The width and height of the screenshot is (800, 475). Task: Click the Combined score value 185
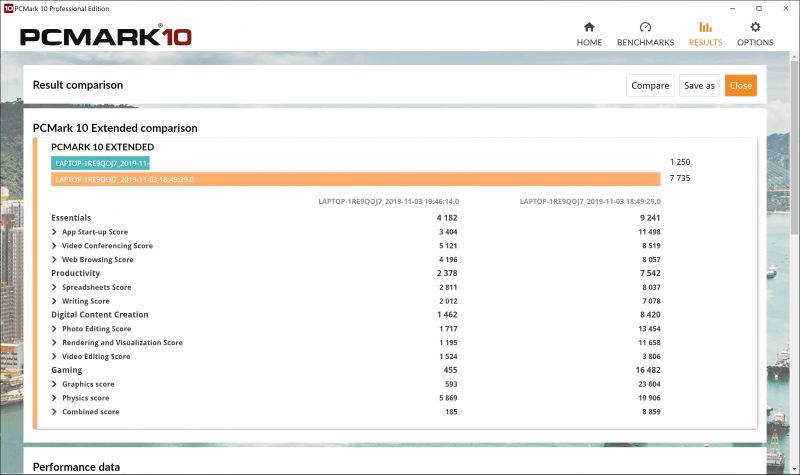click(451, 411)
